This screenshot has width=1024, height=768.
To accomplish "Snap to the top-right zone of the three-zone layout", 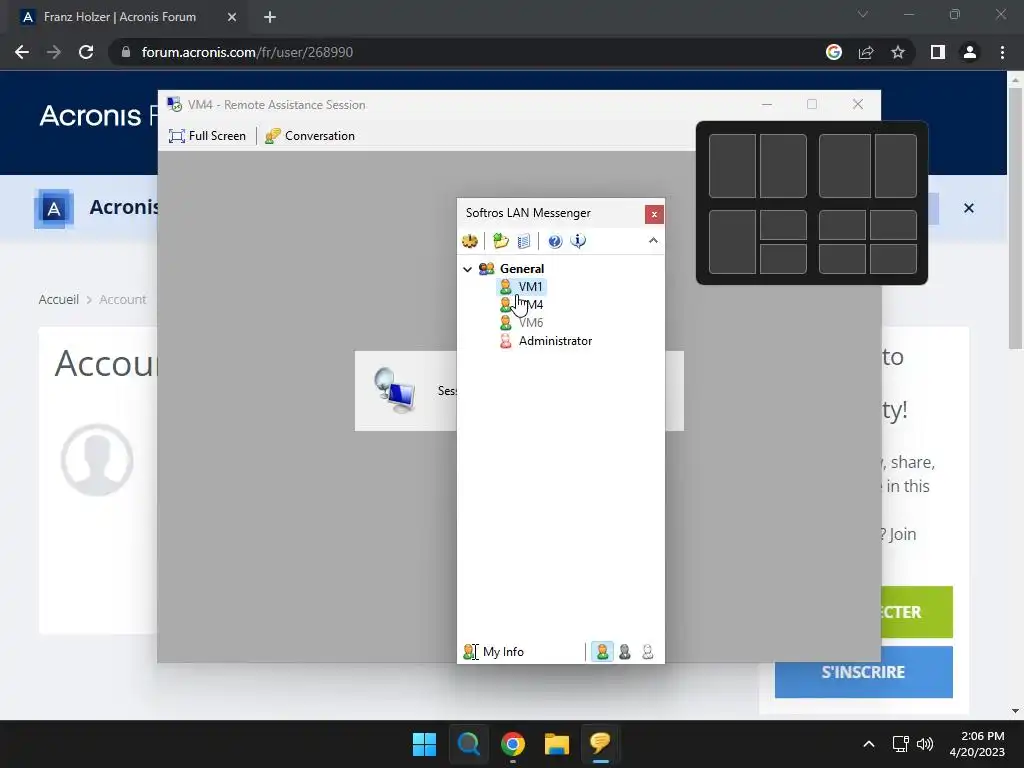I will 783,225.
